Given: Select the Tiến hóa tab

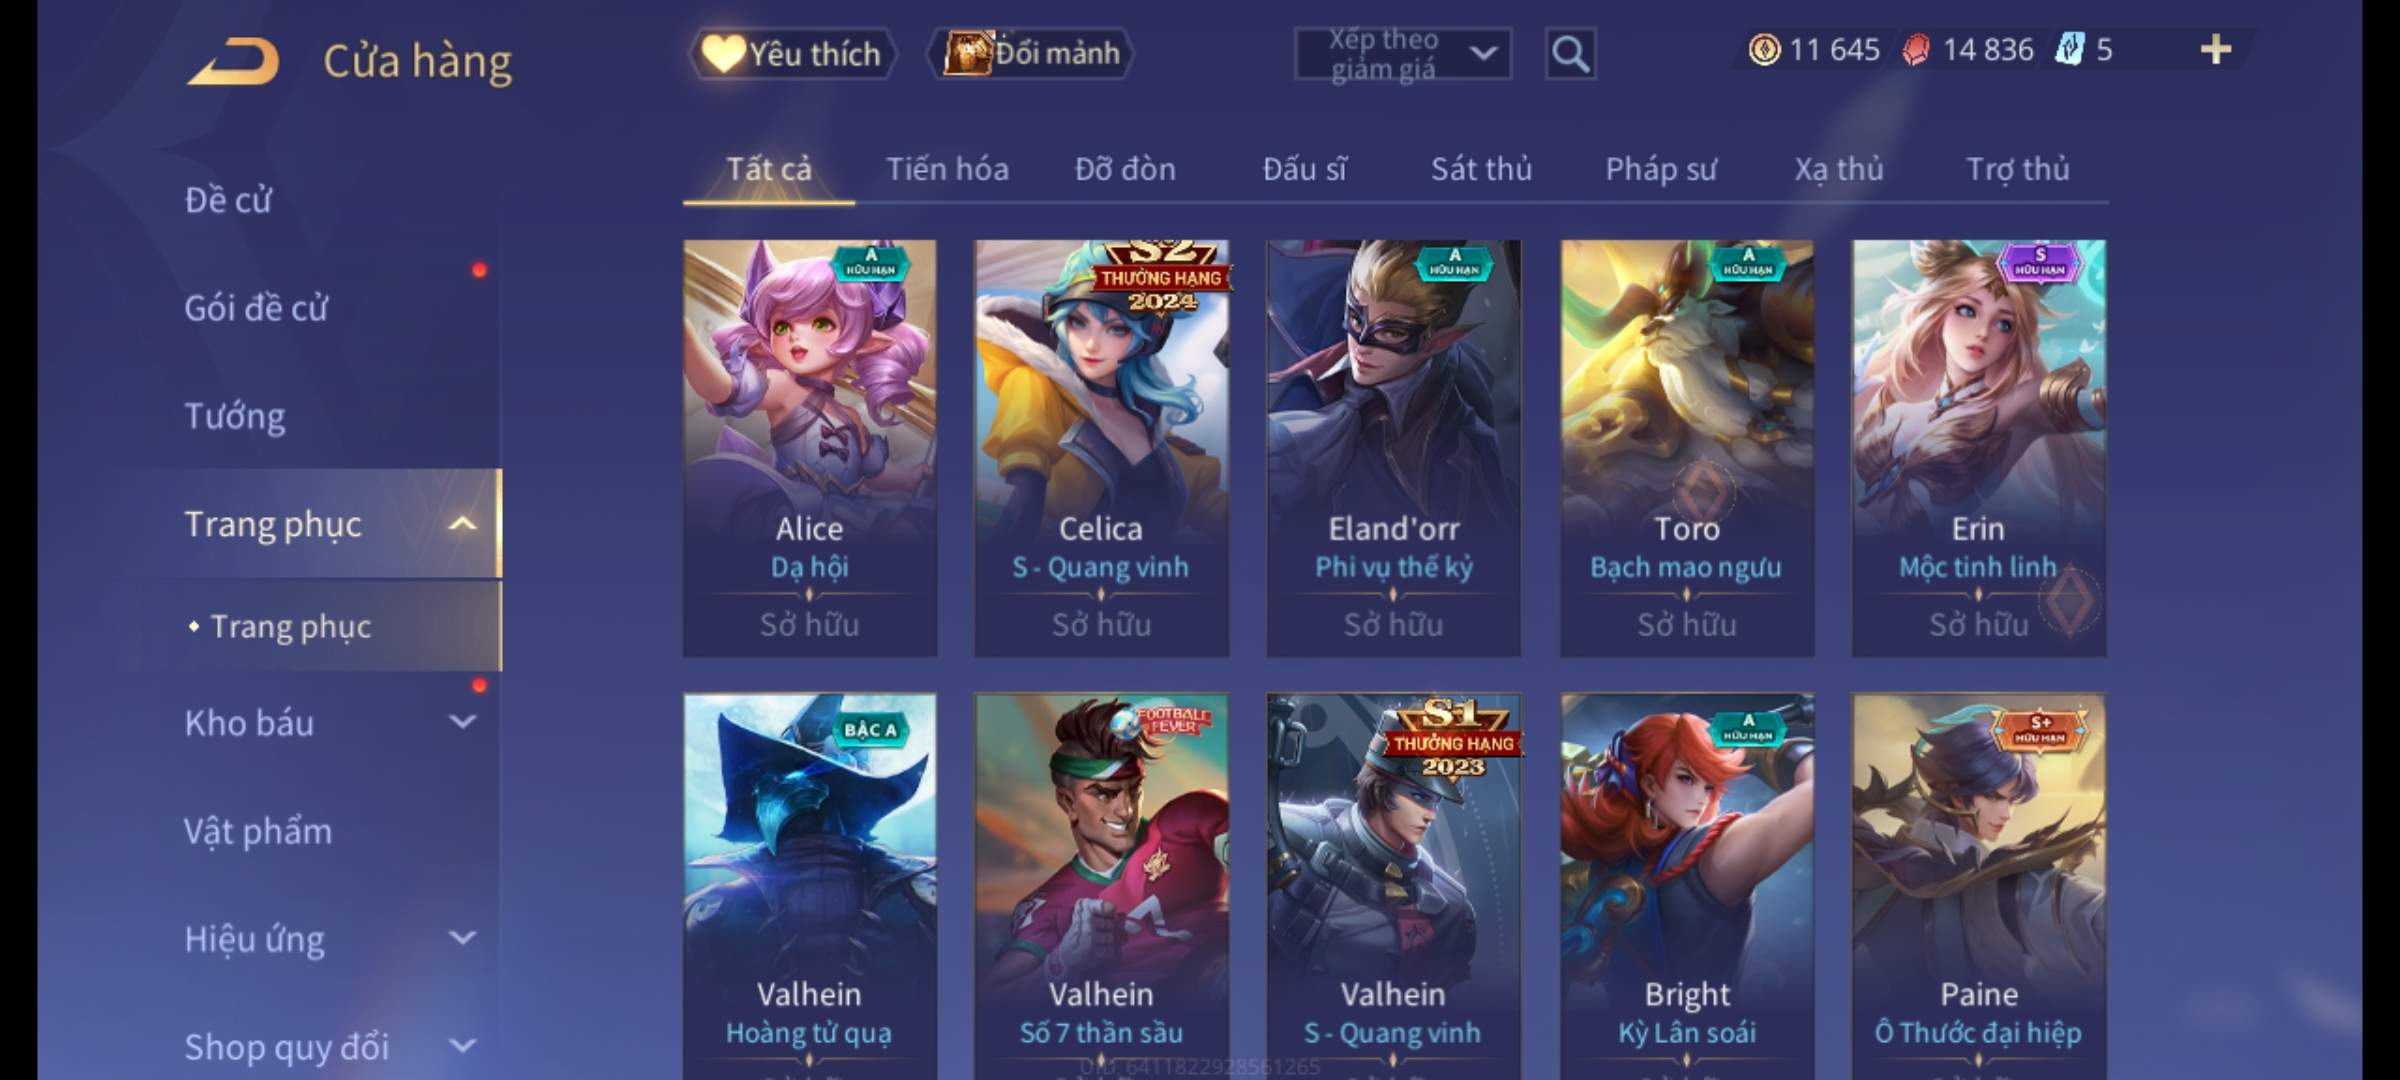Looking at the screenshot, I should 947,169.
